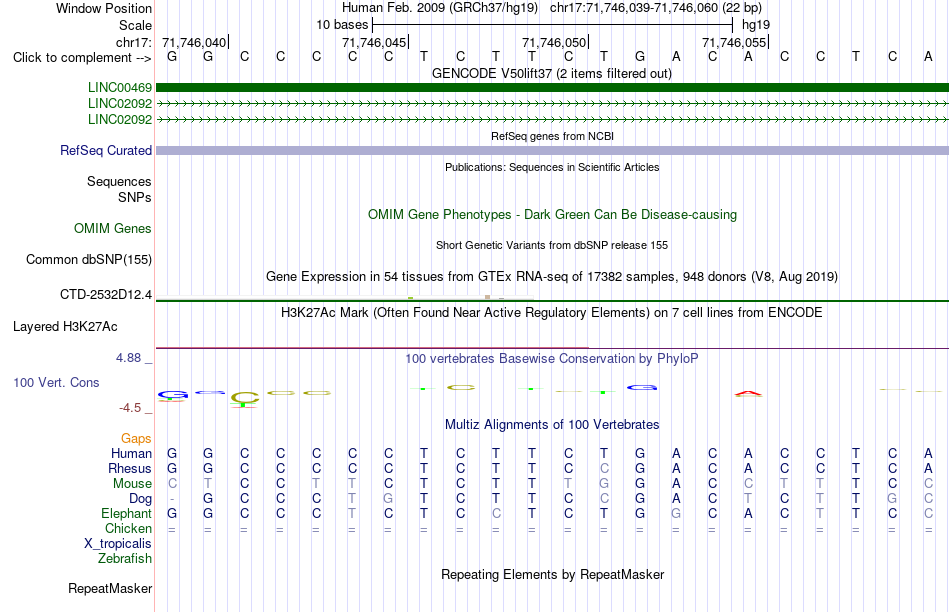The image size is (950, 612).
Task: Click the chr17: ruler label
Action: pyautogui.click(x=133, y=42)
